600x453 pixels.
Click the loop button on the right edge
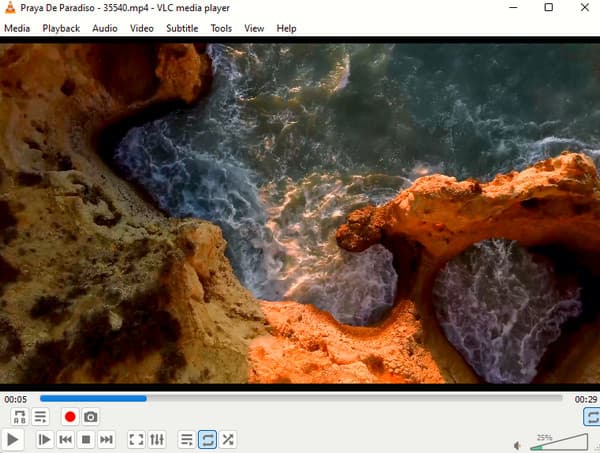pos(592,417)
